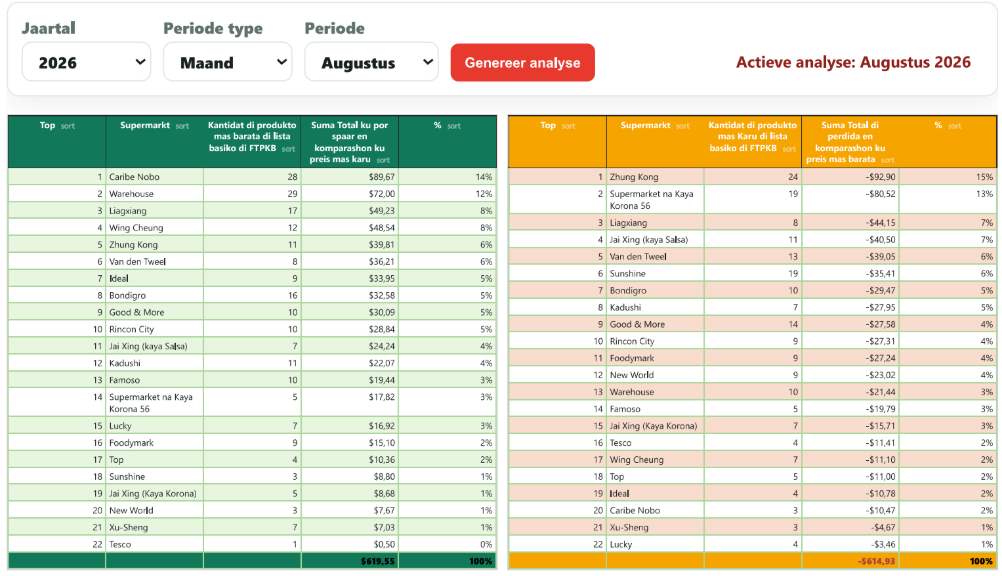The image size is (1002, 576).
Task: Select Tesco row in green table
Action: [x=252, y=545]
